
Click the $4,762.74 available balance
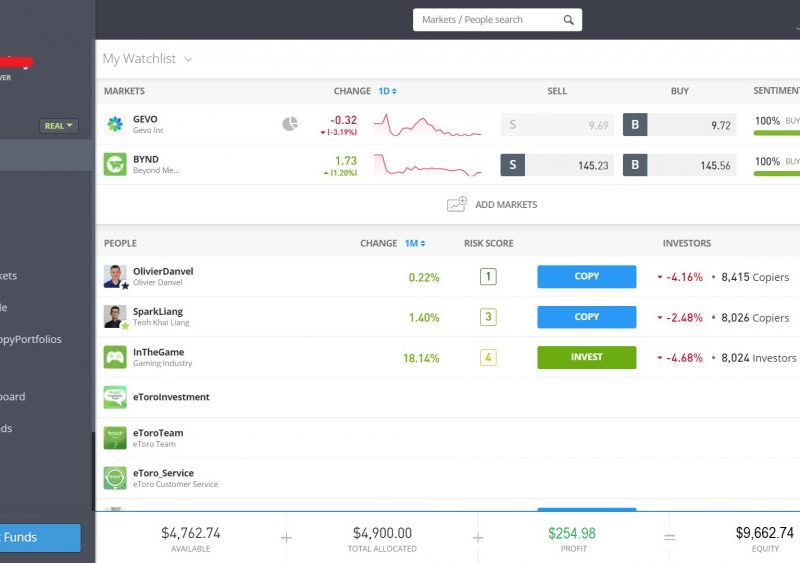(191, 533)
